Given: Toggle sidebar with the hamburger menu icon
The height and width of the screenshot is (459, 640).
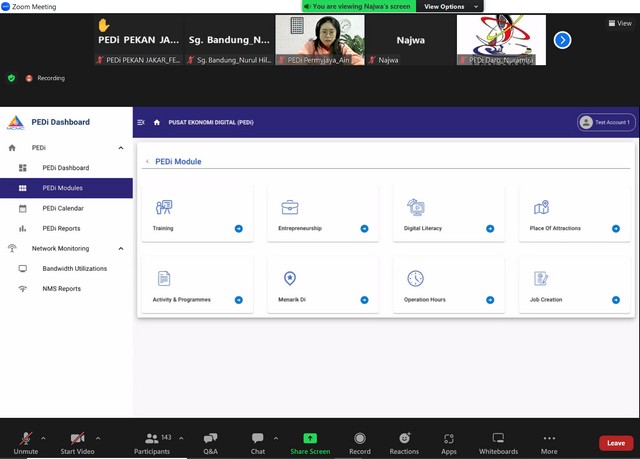Looking at the screenshot, I should (x=141, y=122).
